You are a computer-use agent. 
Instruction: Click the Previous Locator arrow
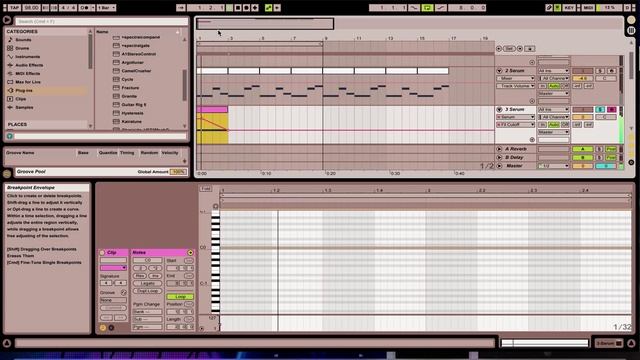tap(499, 49)
